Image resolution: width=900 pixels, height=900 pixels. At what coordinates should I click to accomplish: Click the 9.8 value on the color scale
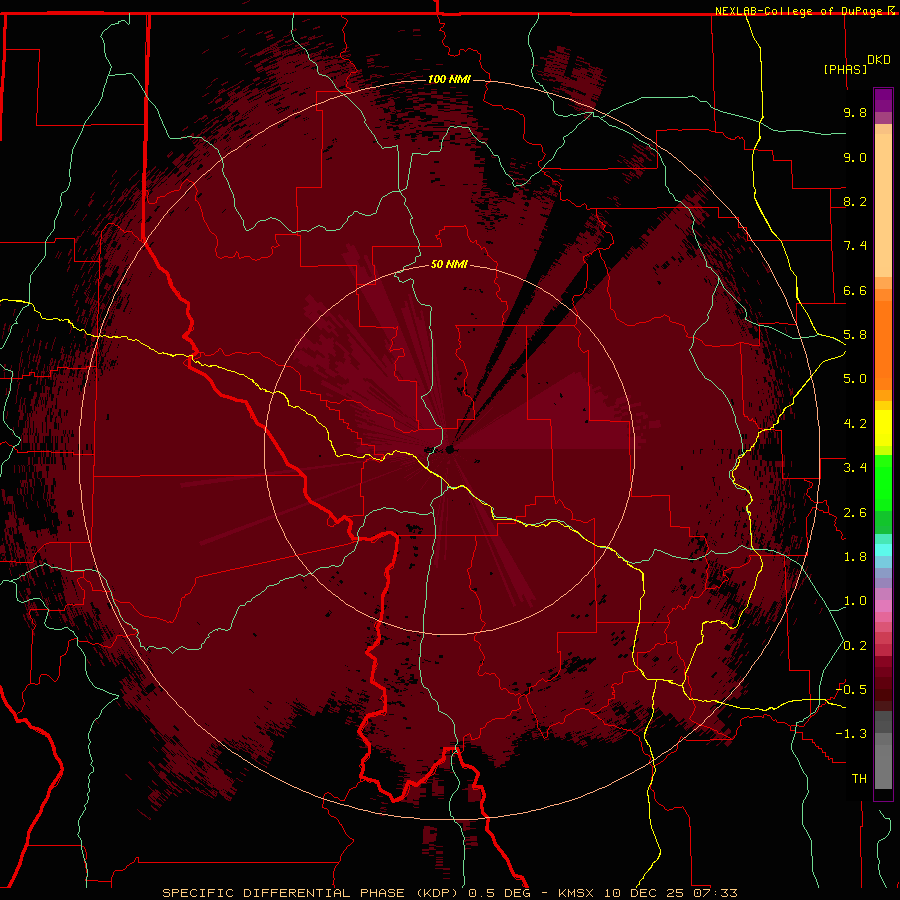click(x=855, y=112)
